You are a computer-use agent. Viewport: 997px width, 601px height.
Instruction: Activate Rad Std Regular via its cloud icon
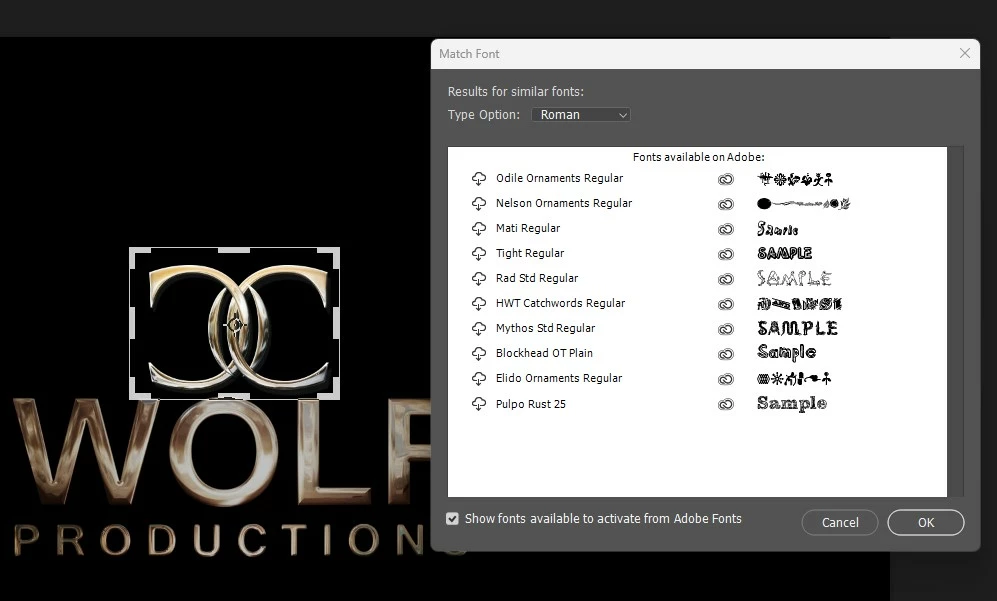click(x=479, y=279)
